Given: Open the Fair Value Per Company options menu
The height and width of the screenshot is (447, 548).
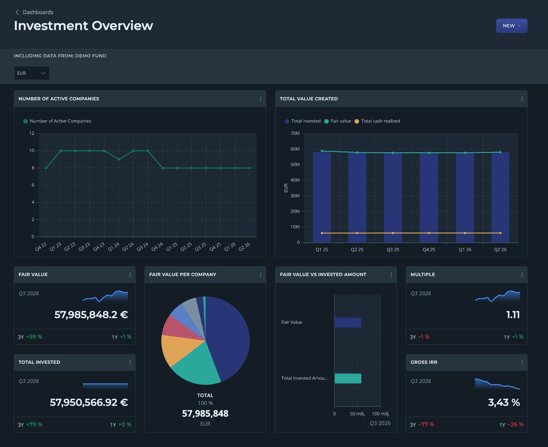Looking at the screenshot, I should (x=260, y=275).
